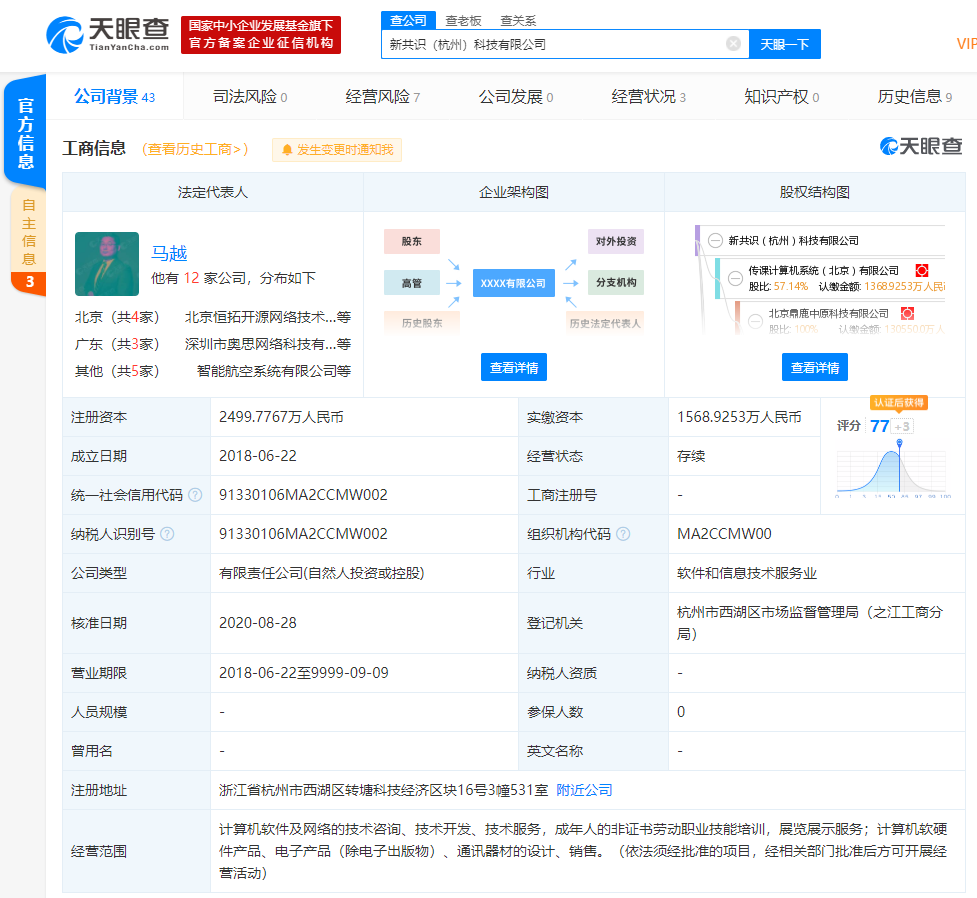This screenshot has height=898, width=977.
Task: Open the 司法风险 tab
Action: [250, 97]
